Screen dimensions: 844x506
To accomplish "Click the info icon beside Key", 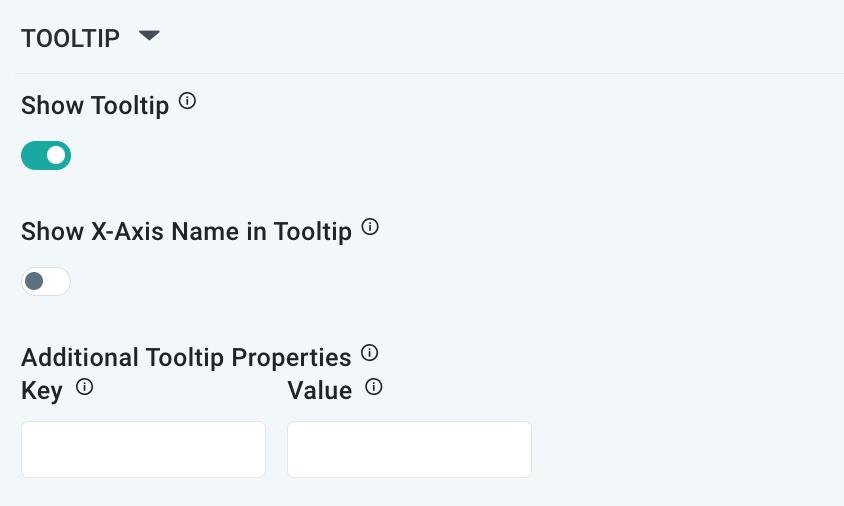I will click(85, 387).
